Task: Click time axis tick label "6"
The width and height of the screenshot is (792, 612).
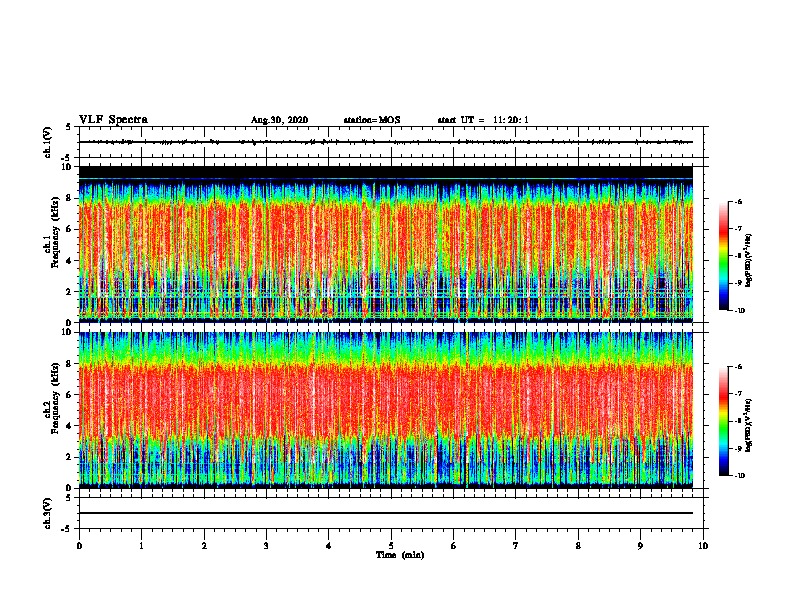Action: click(454, 546)
